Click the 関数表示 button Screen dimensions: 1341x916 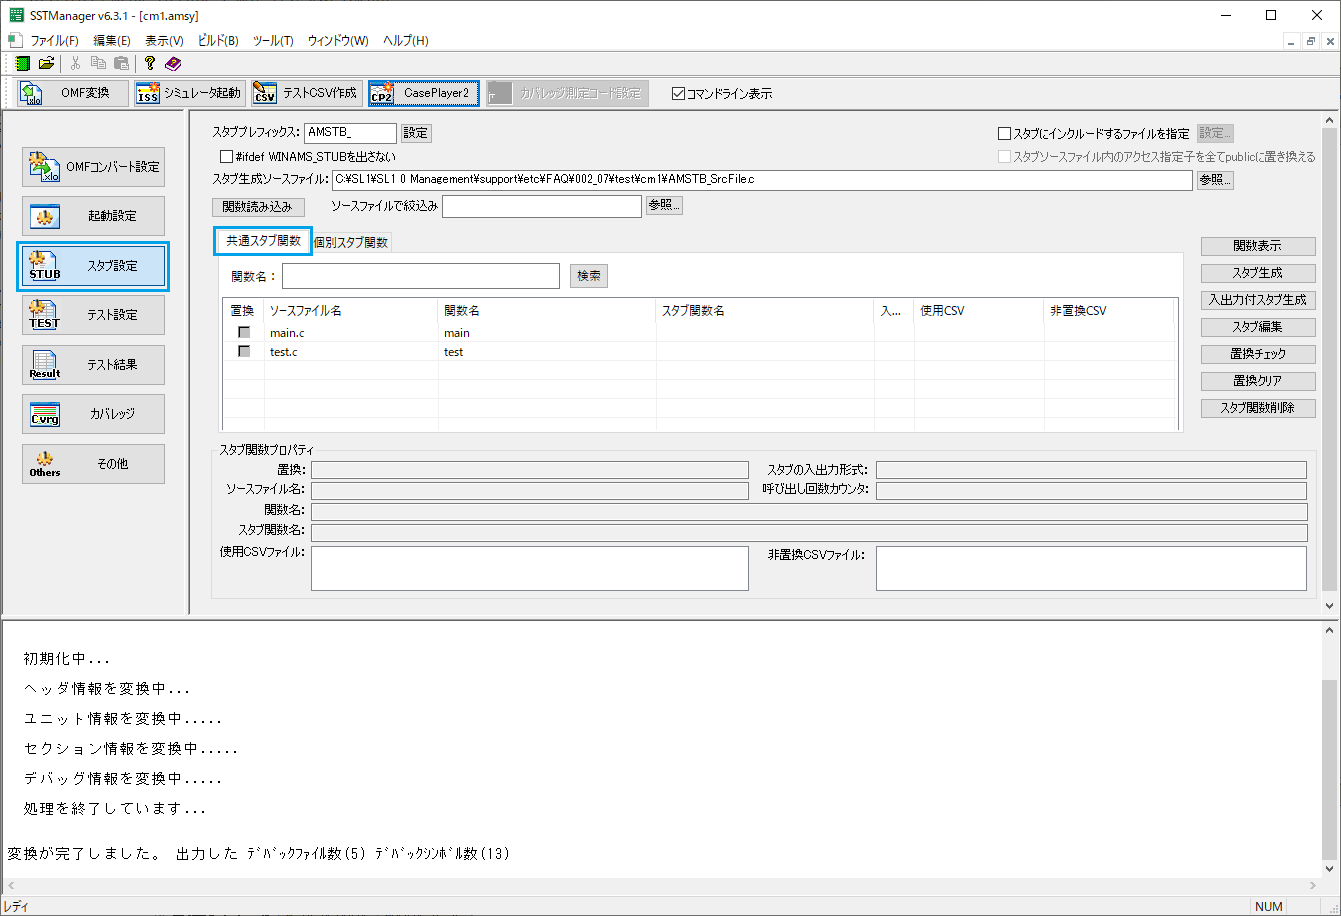click(1258, 246)
